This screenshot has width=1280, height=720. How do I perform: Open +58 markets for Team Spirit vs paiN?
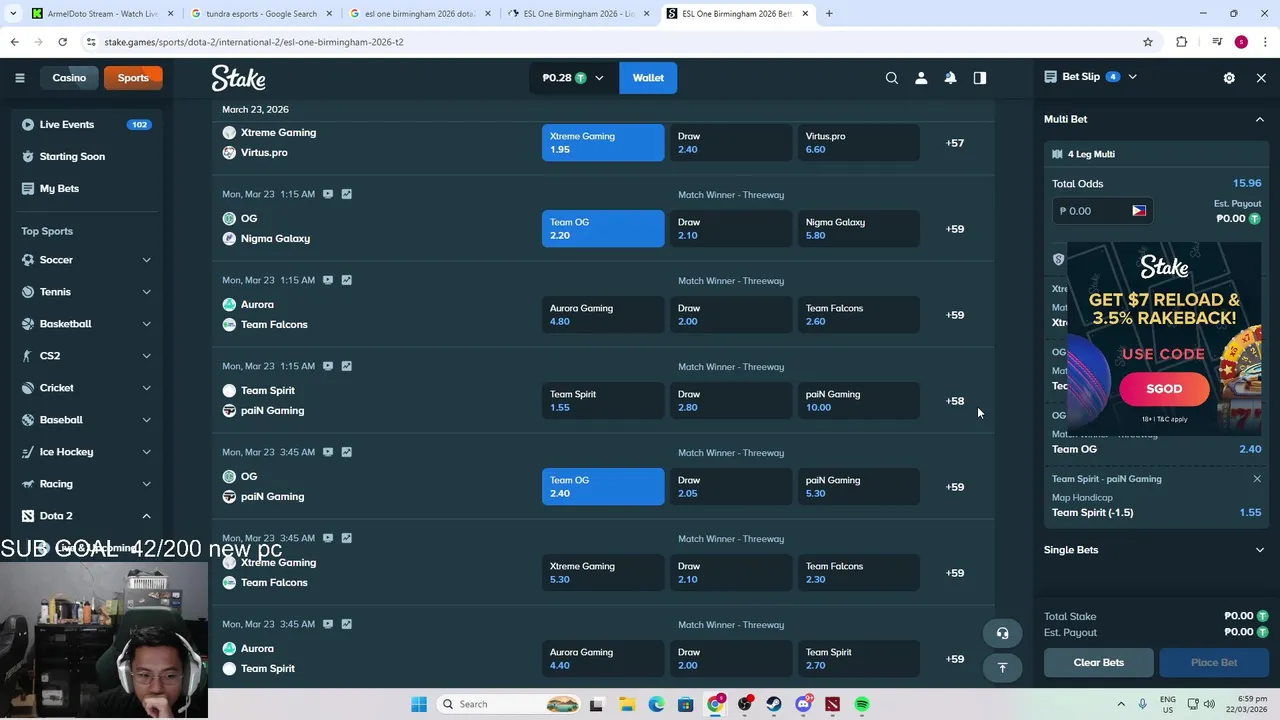pos(955,401)
